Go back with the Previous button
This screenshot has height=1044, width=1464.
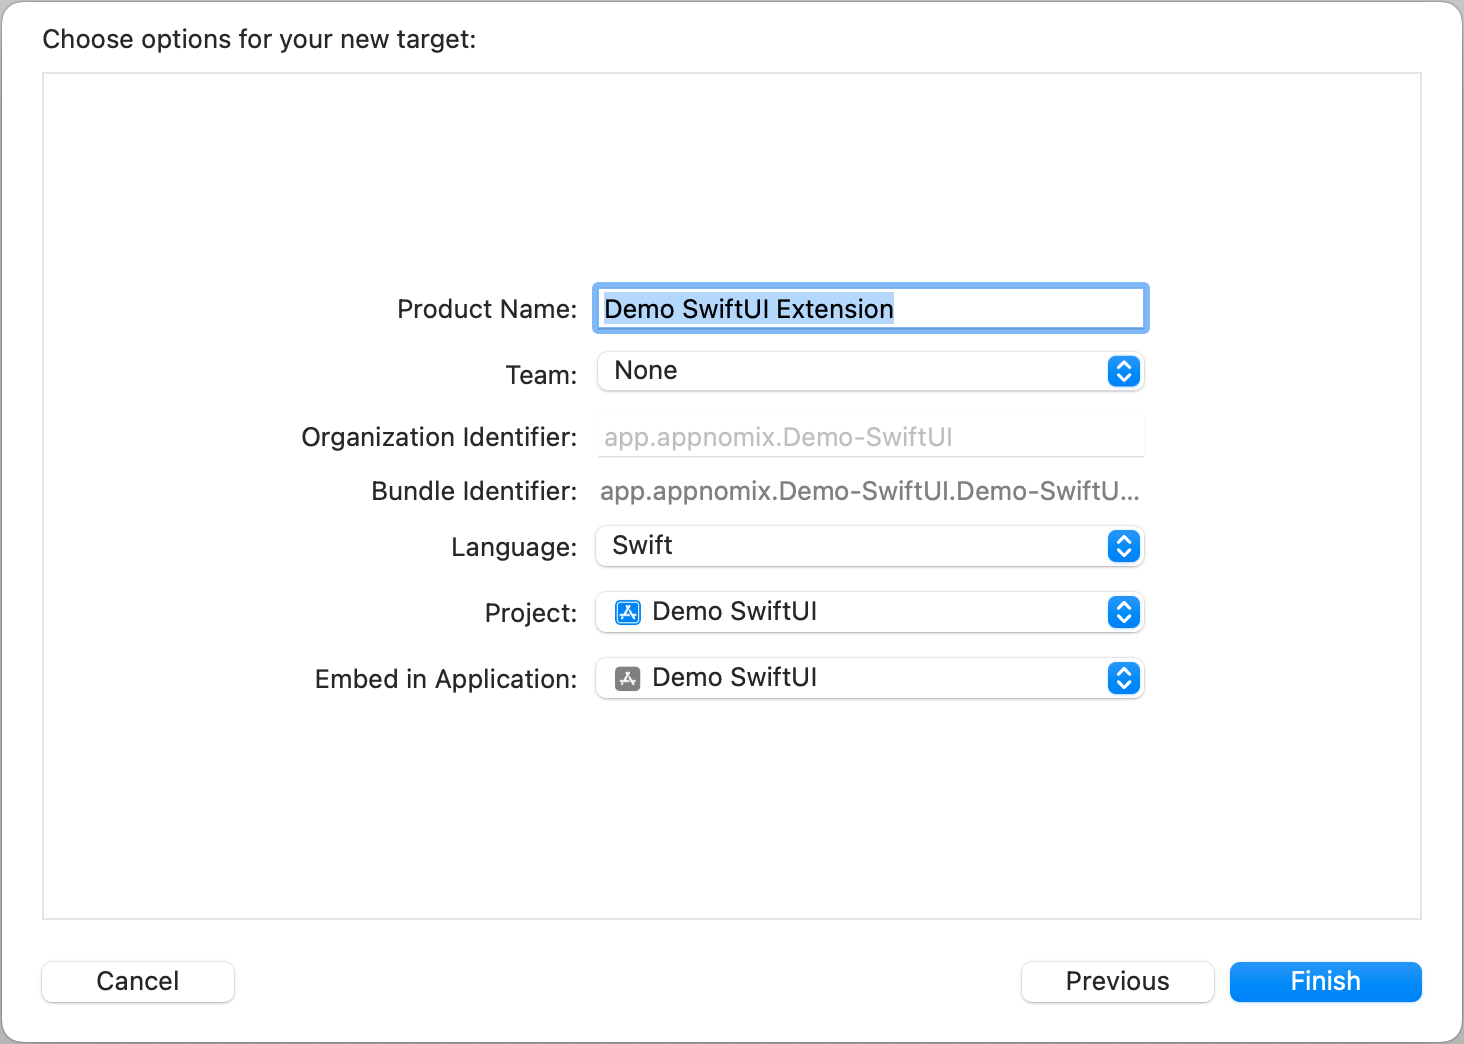pos(1117,981)
